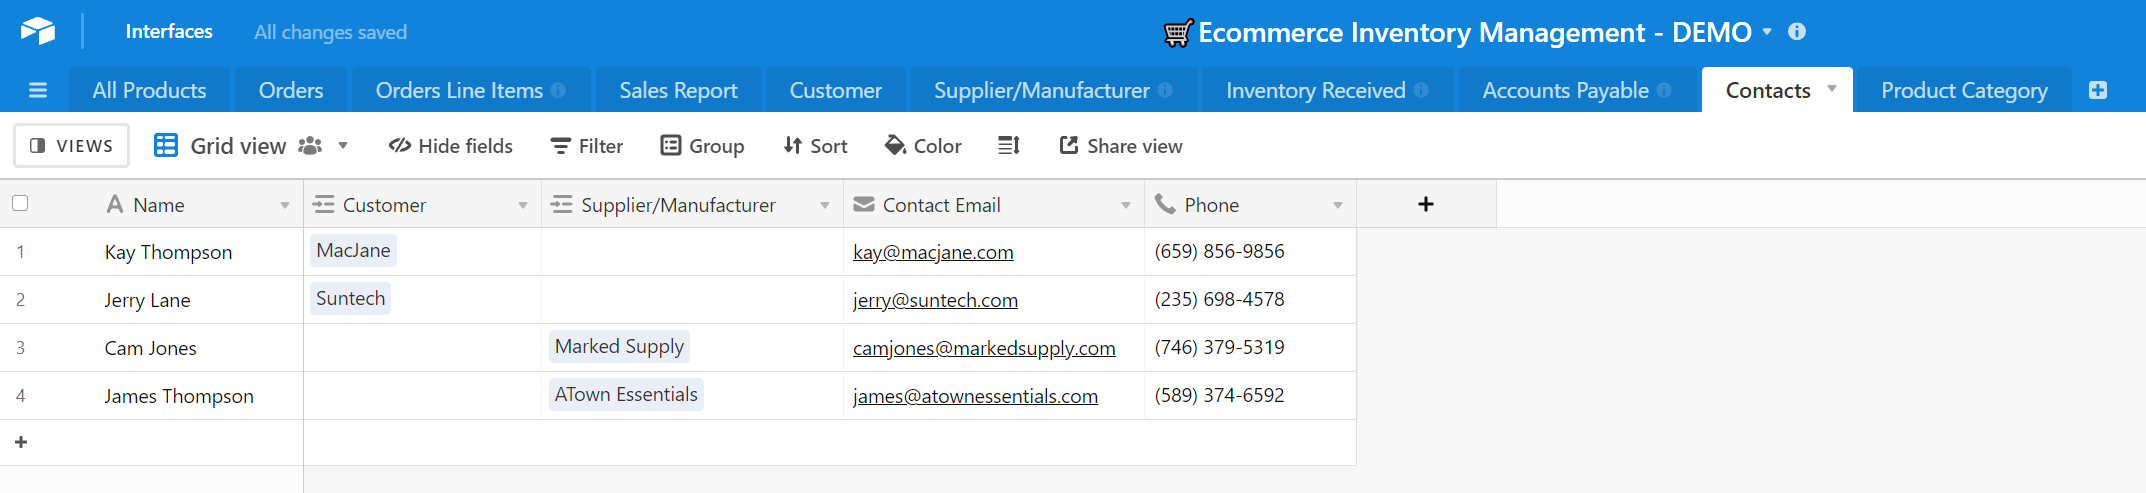Open the Name column dropdown arrow
The height and width of the screenshot is (493, 2146).
(285, 205)
